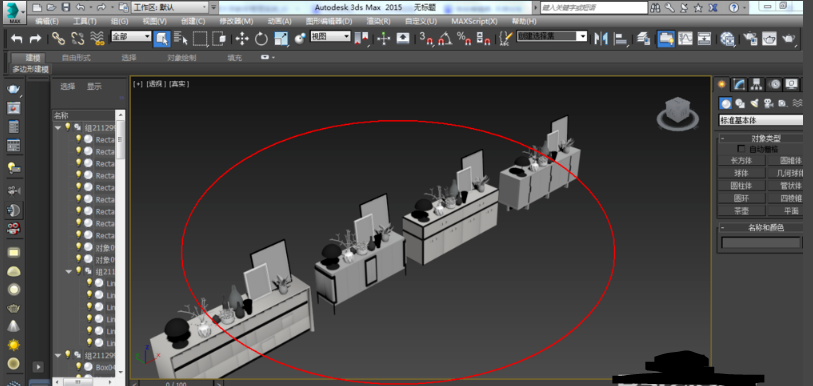Open the 修改器(M) menu
Viewport: 813px width, 386px height.
click(x=236, y=21)
